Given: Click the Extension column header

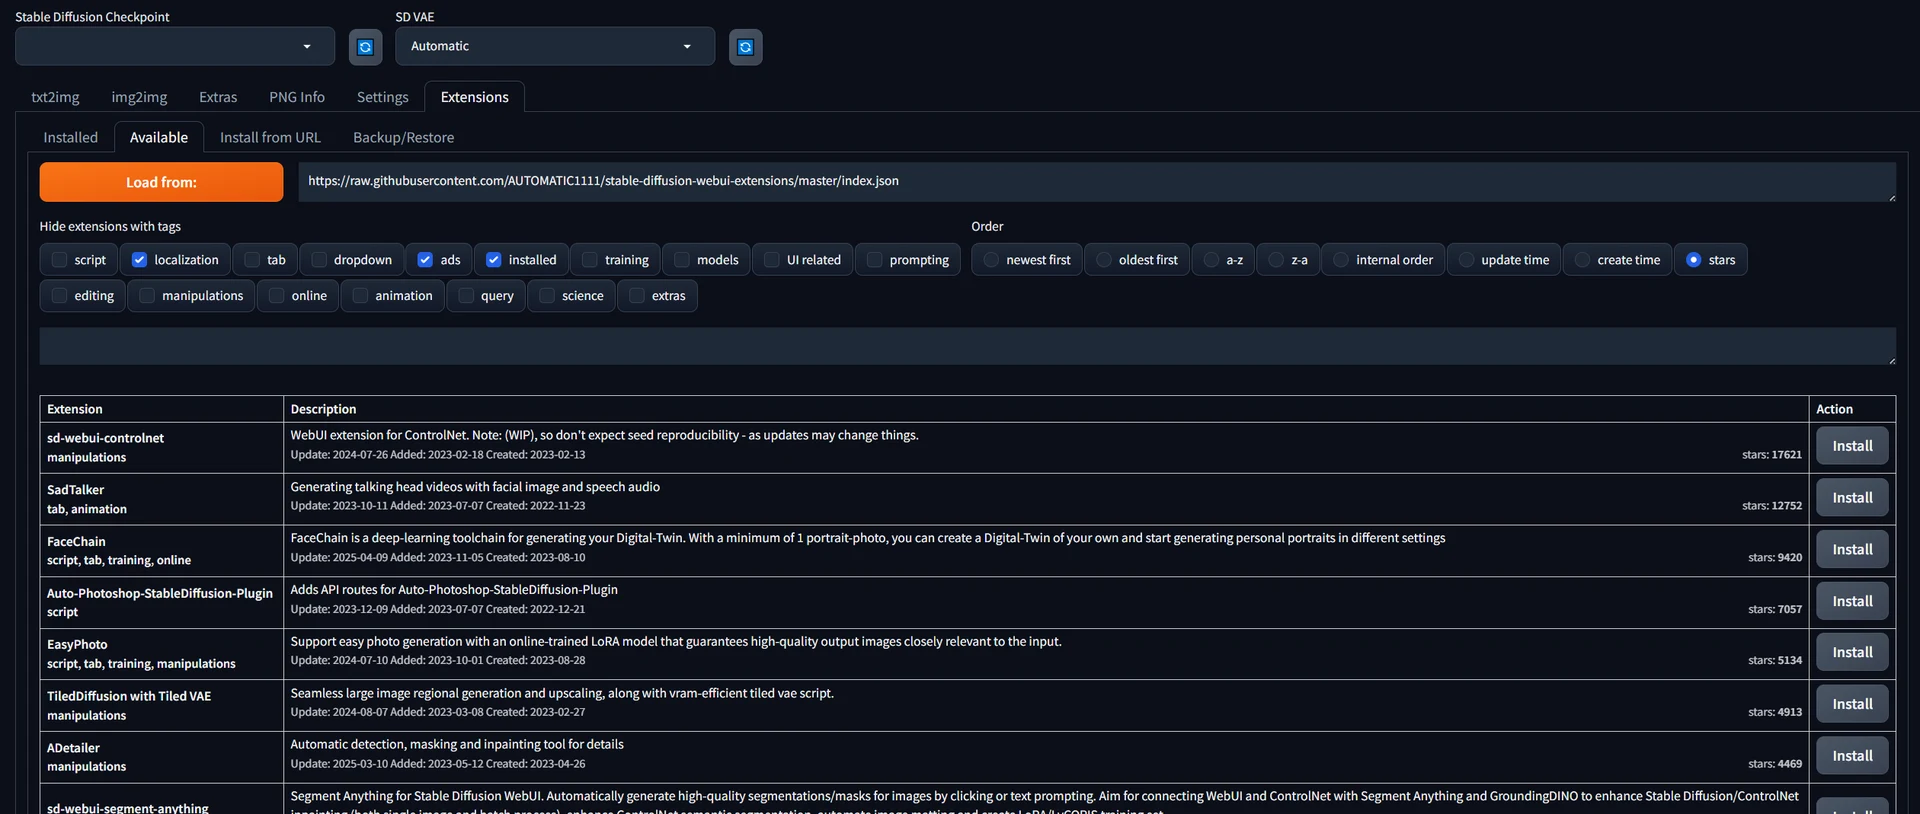Looking at the screenshot, I should click(74, 409).
